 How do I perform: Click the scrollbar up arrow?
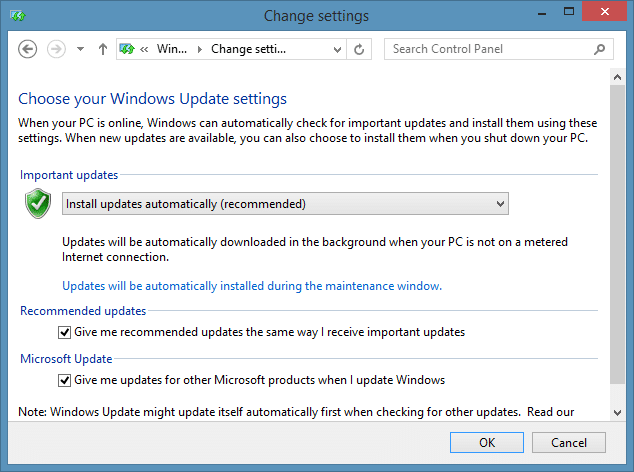tap(617, 77)
